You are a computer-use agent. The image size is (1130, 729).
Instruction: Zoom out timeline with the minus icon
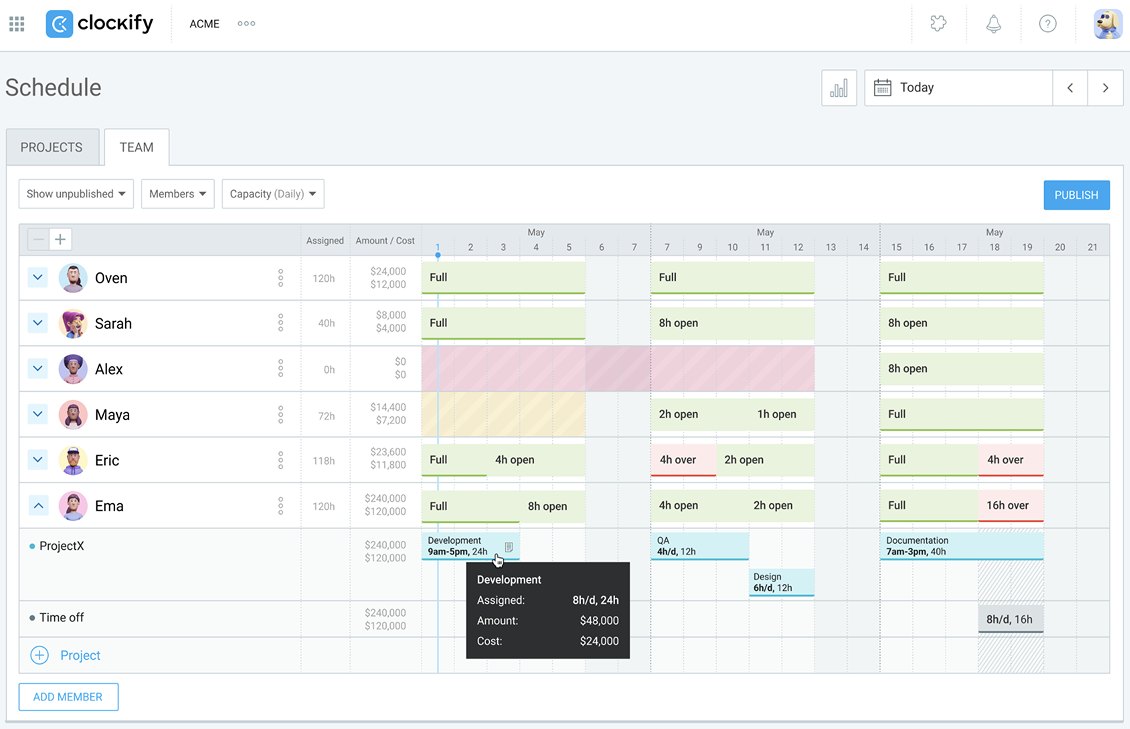coord(36,239)
